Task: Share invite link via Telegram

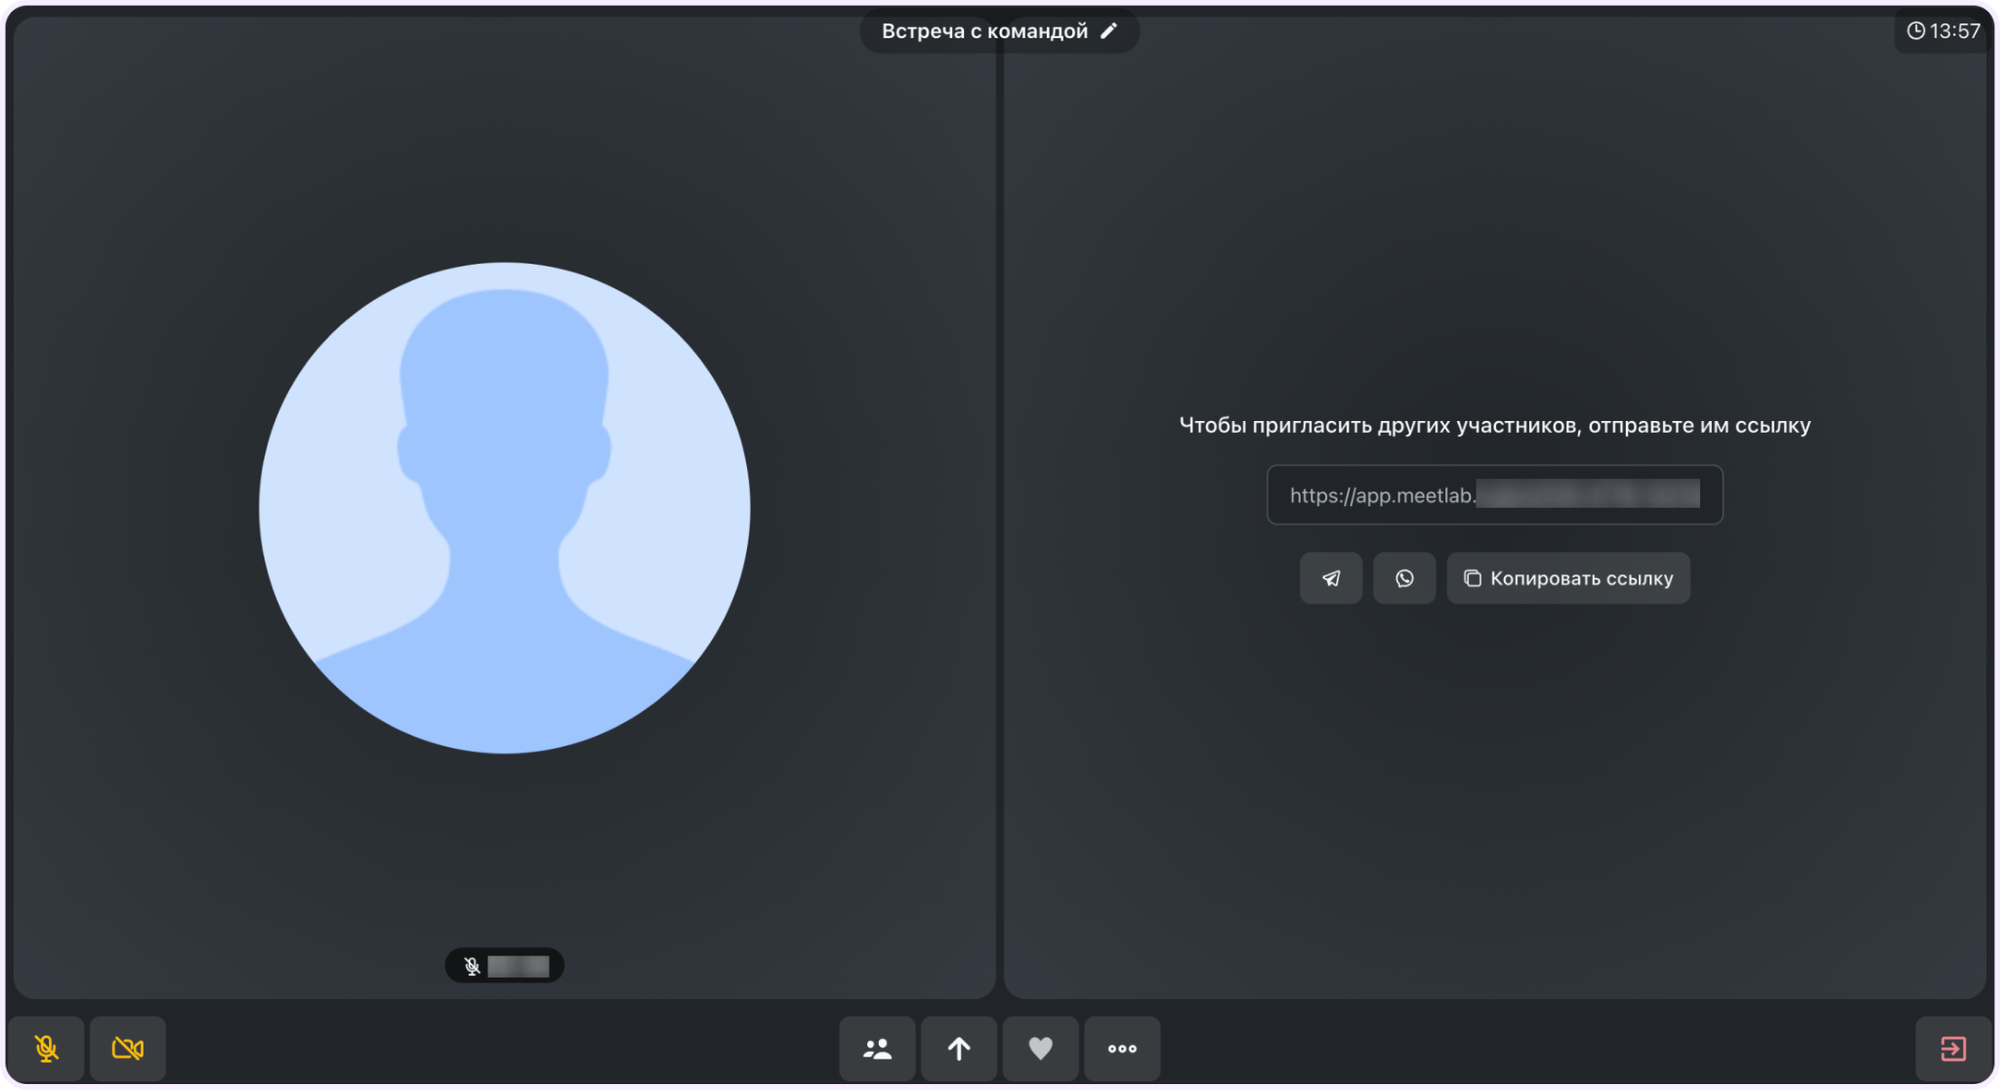Action: 1331,578
